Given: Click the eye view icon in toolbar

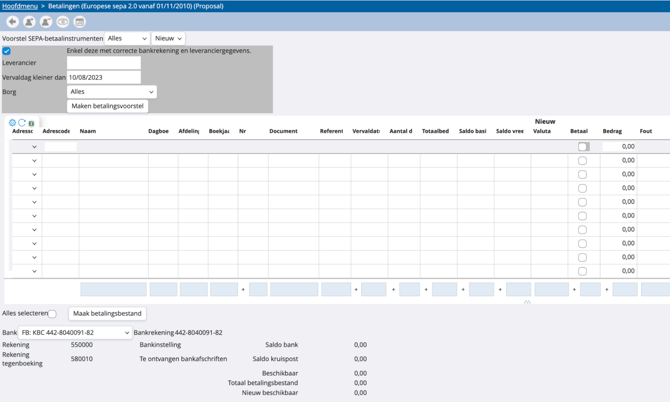Looking at the screenshot, I should pyautogui.click(x=63, y=22).
